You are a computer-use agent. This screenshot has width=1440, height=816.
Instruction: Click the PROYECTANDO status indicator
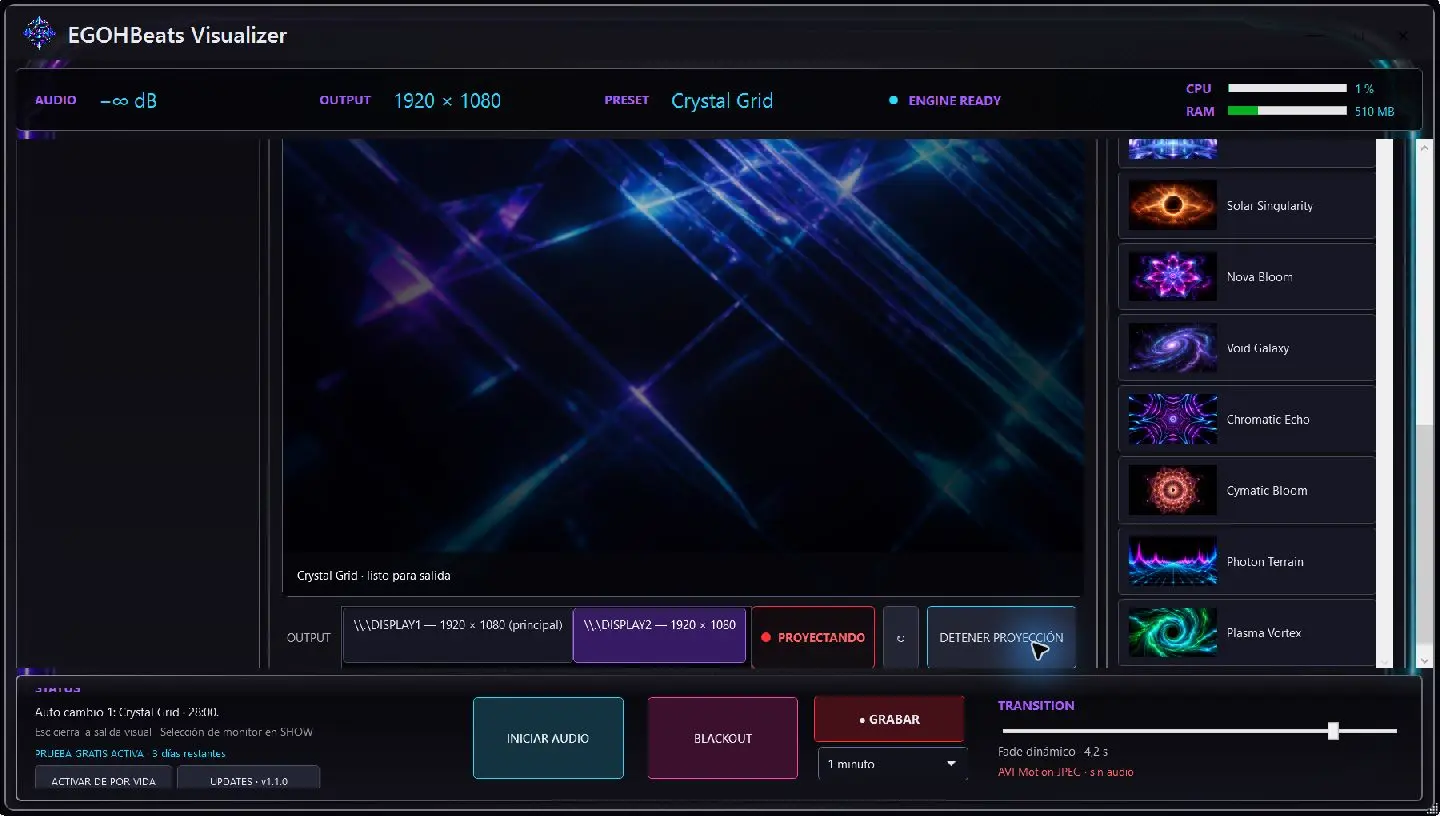pyautogui.click(x=813, y=637)
